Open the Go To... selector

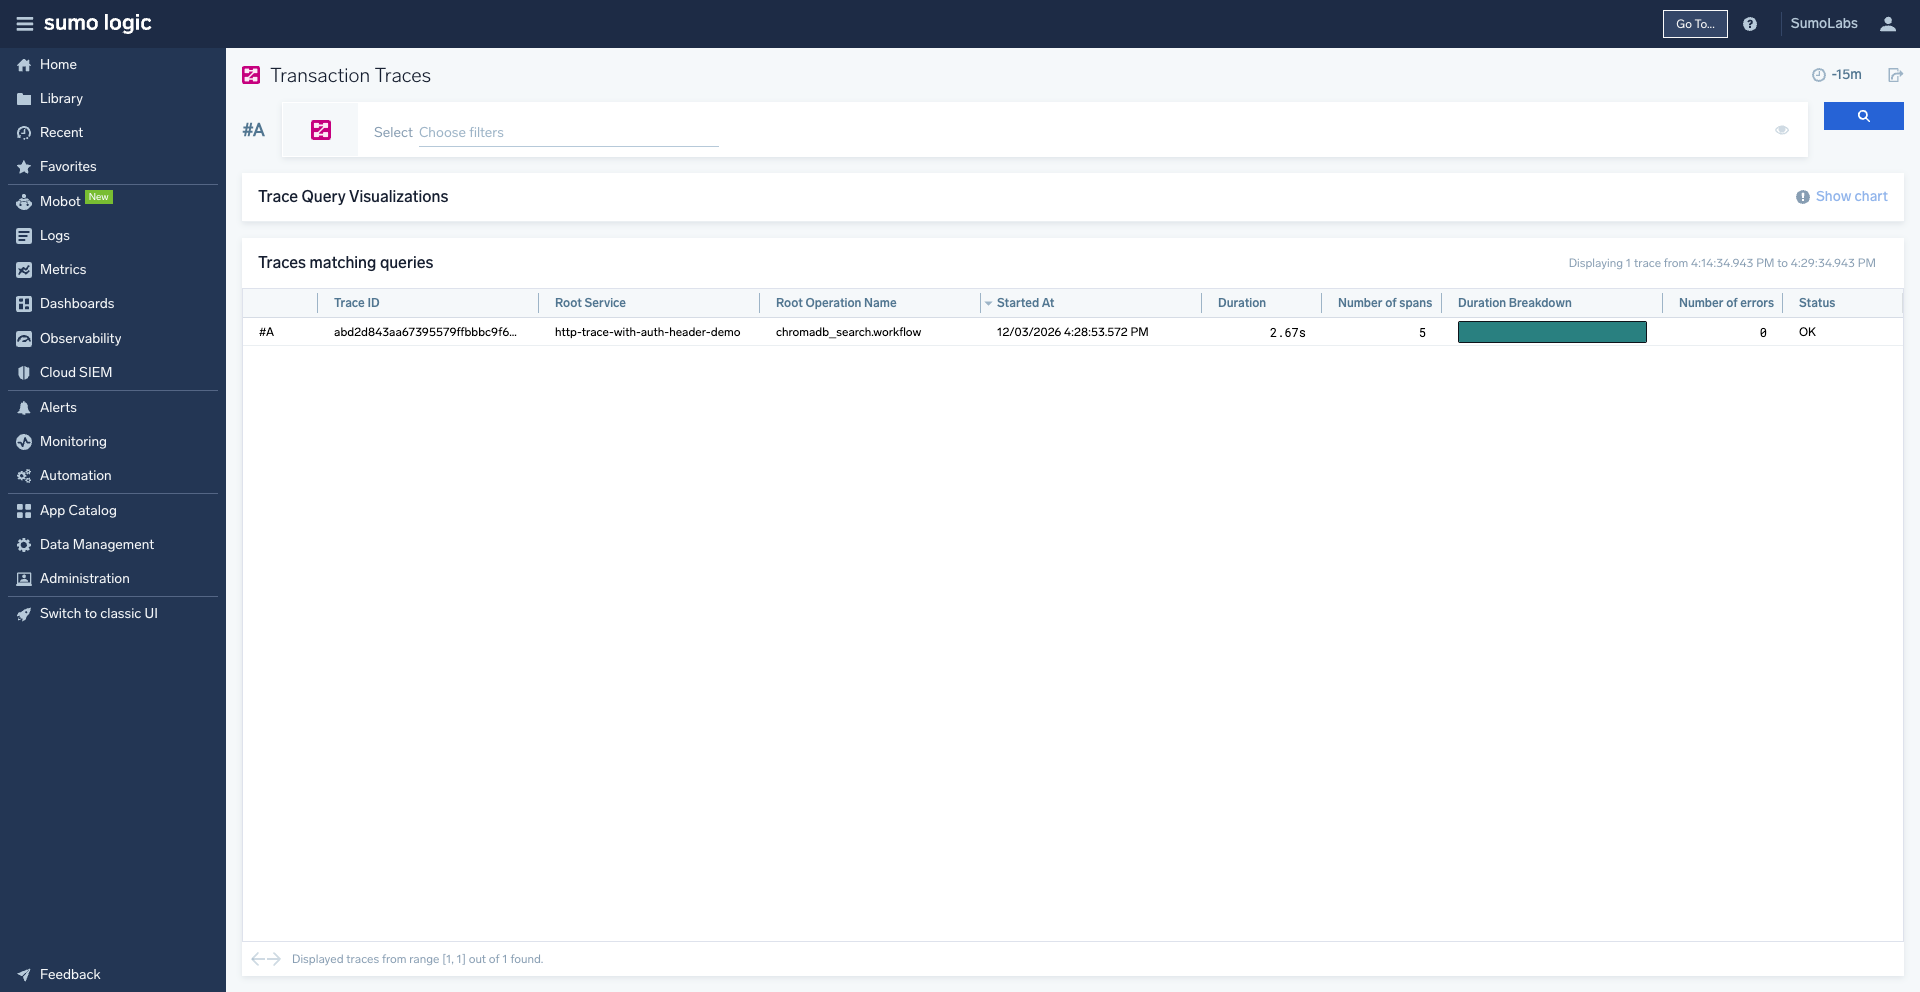pyautogui.click(x=1694, y=24)
